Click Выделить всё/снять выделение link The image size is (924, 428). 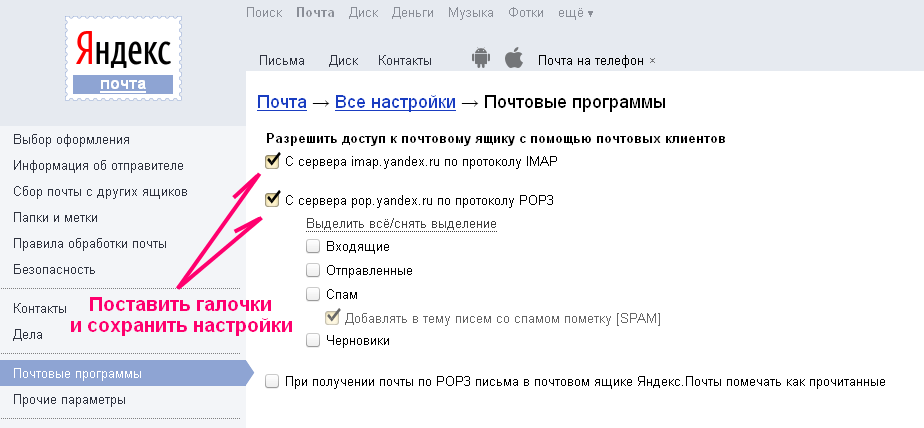[401, 224]
